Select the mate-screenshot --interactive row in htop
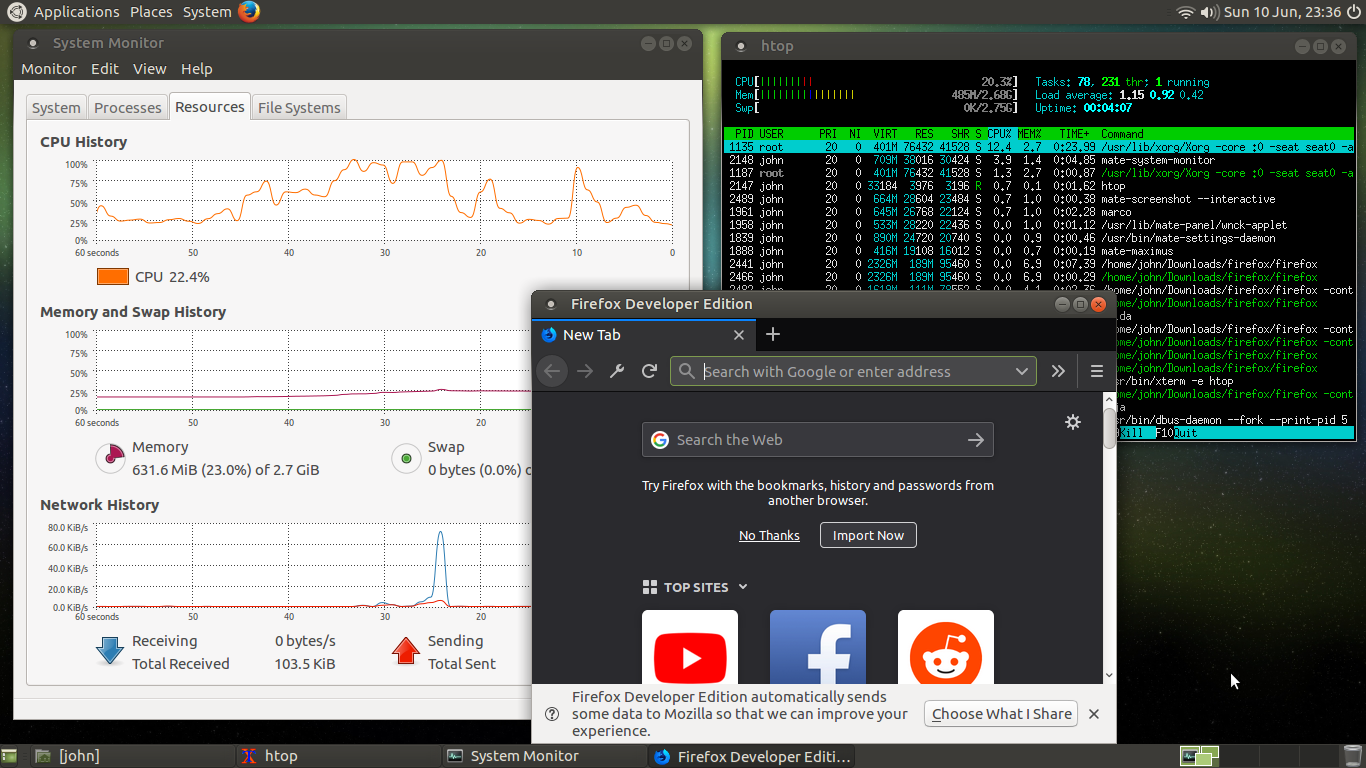 point(1038,199)
